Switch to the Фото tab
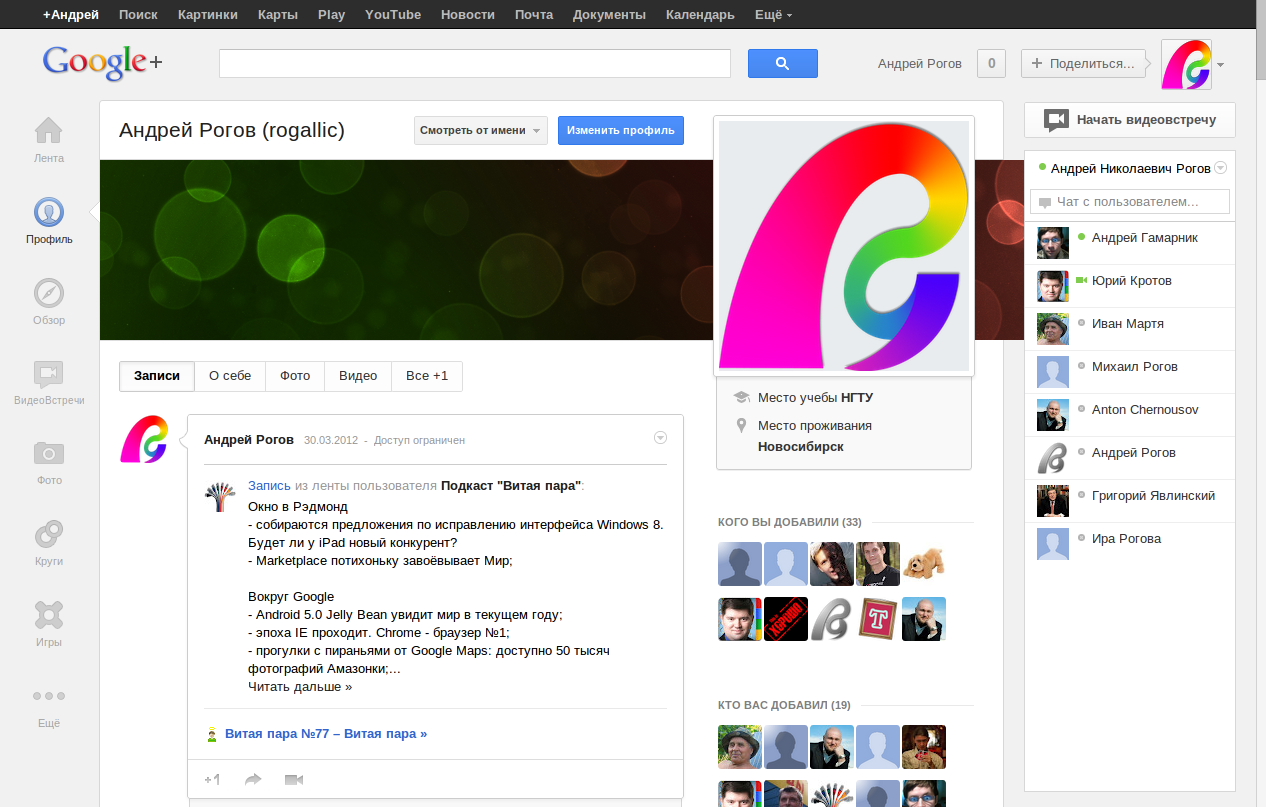This screenshot has width=1266, height=807. (295, 376)
